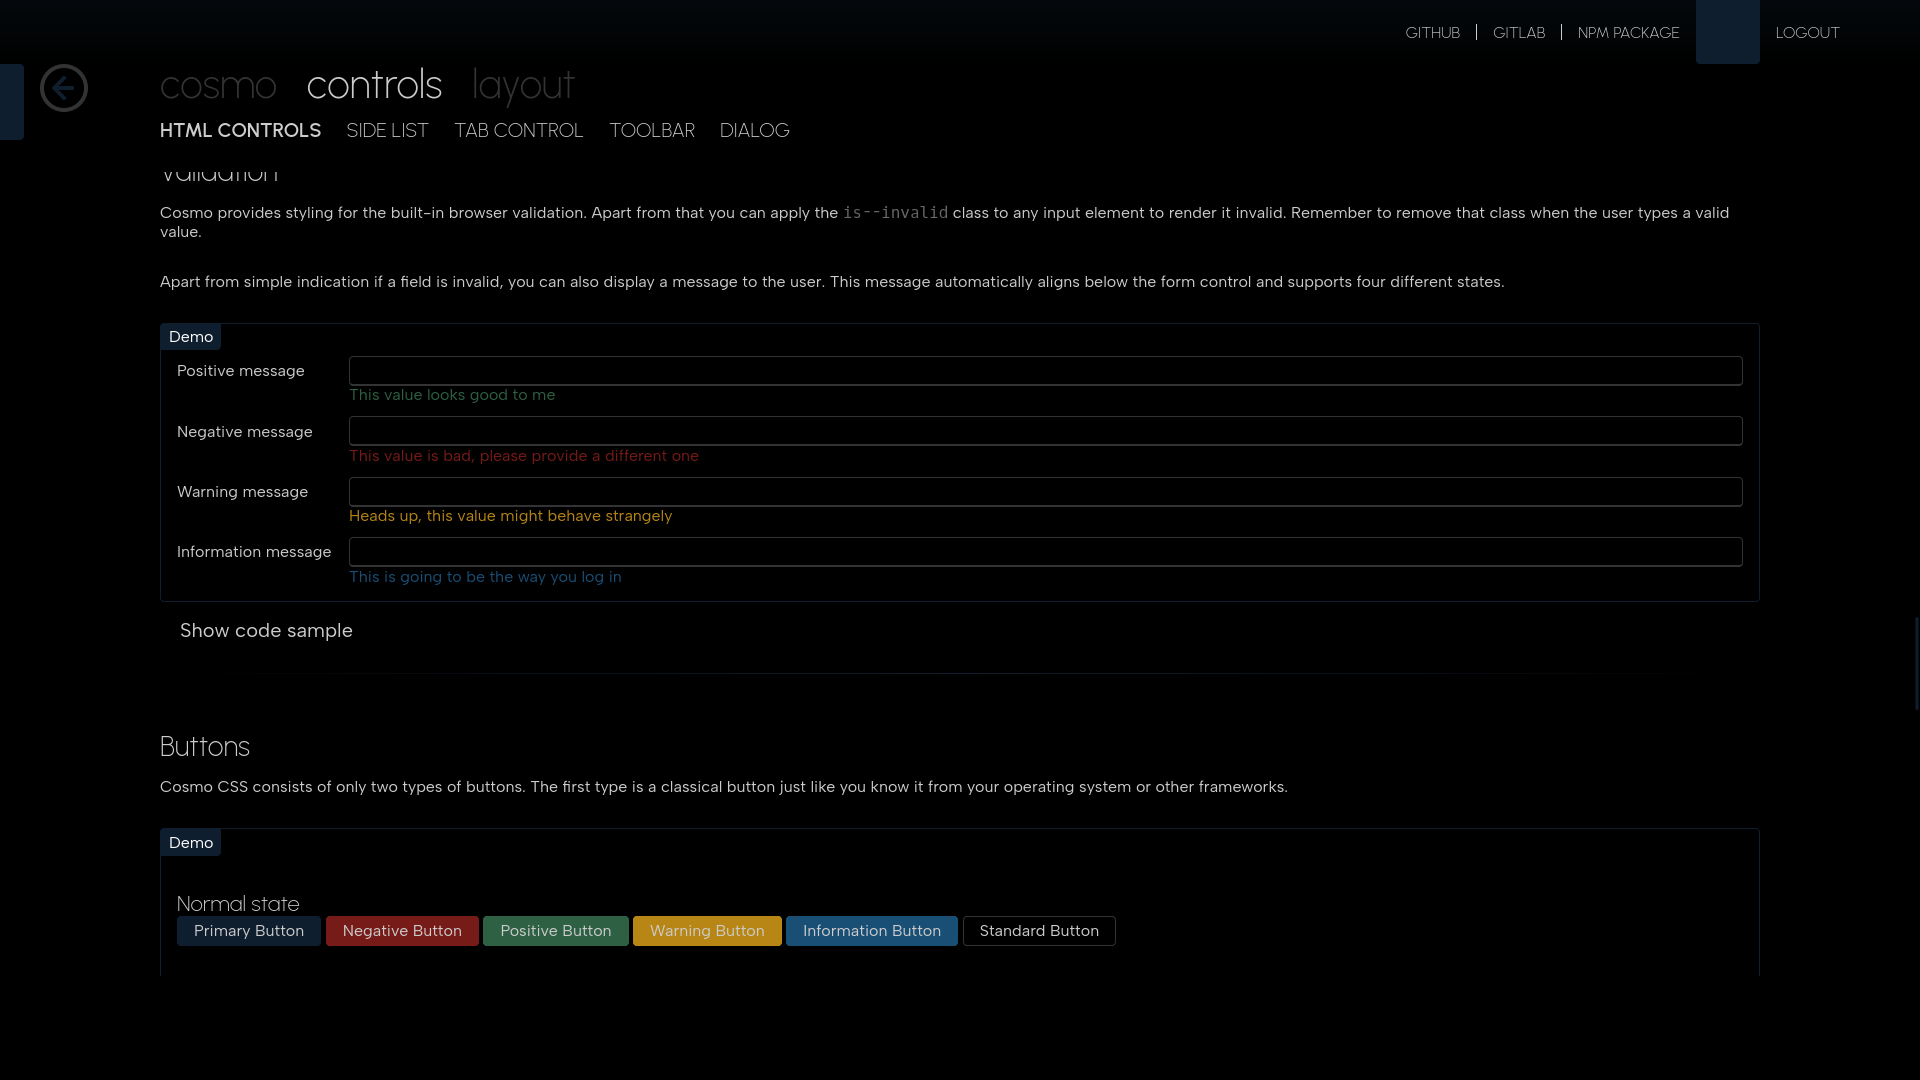
Task: Click the 'Warning message' label
Action: pyautogui.click(x=242, y=492)
